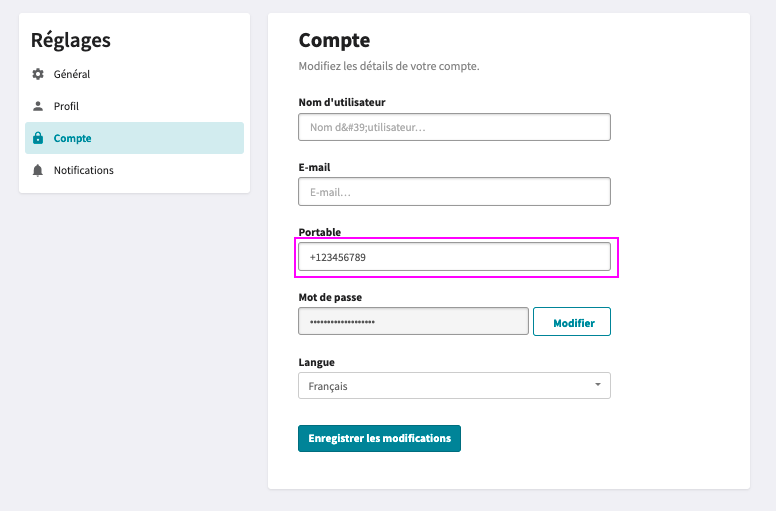
Task: Click the Réglages sidebar heading
Action: pos(71,41)
